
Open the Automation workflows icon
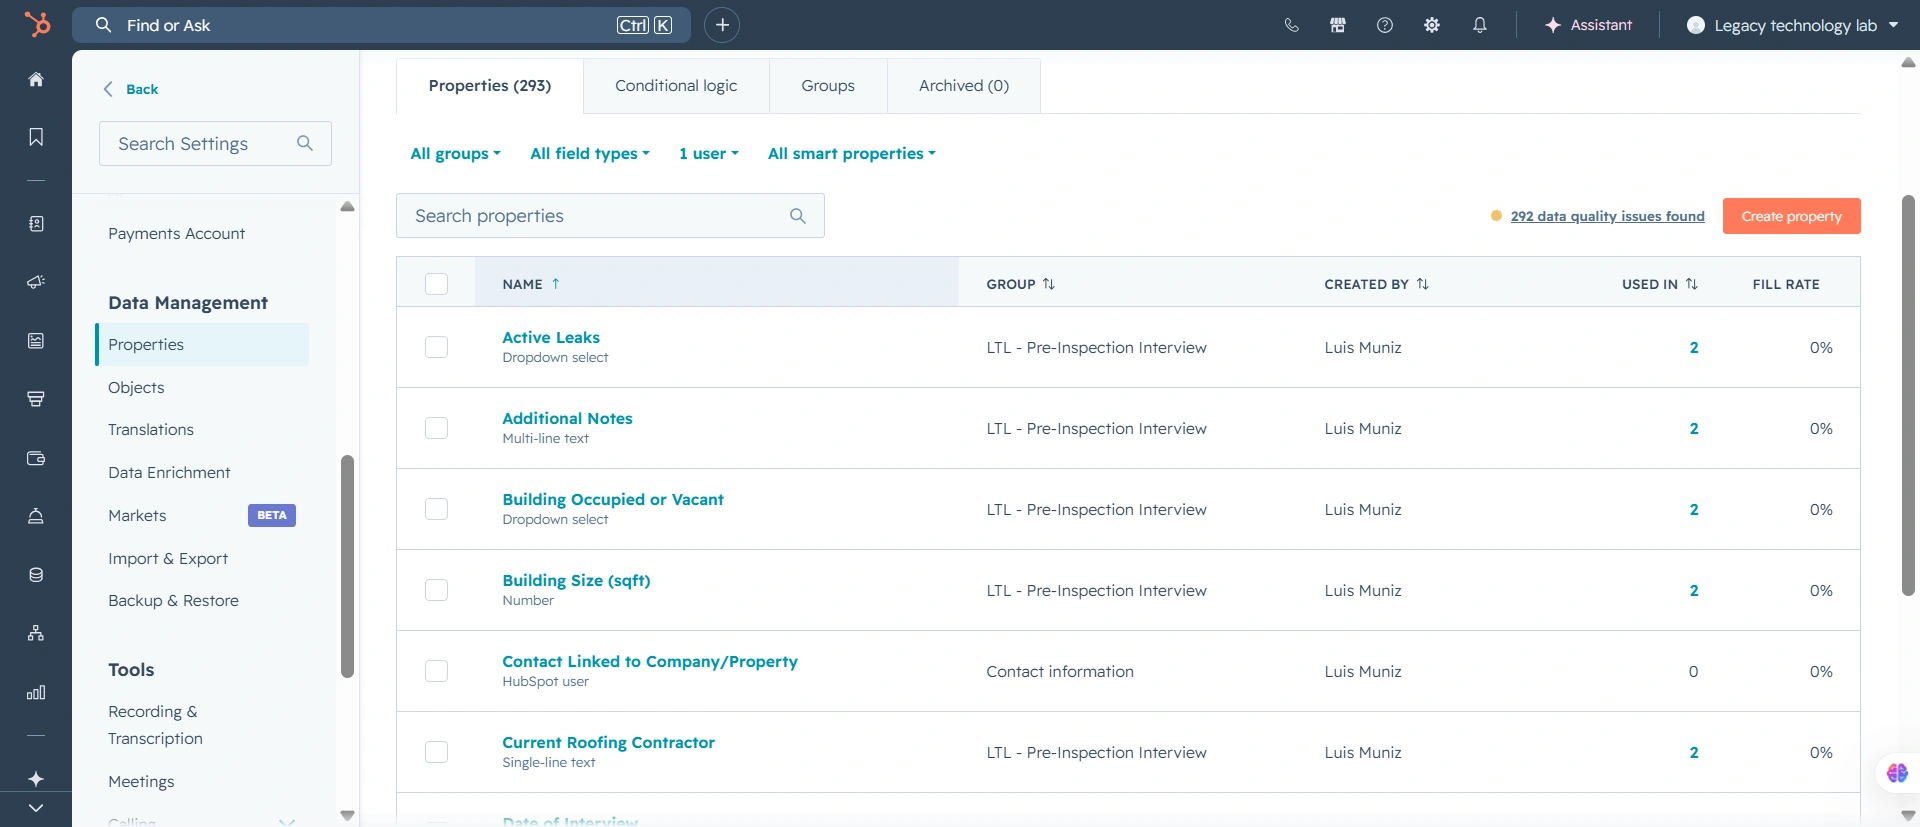36,633
